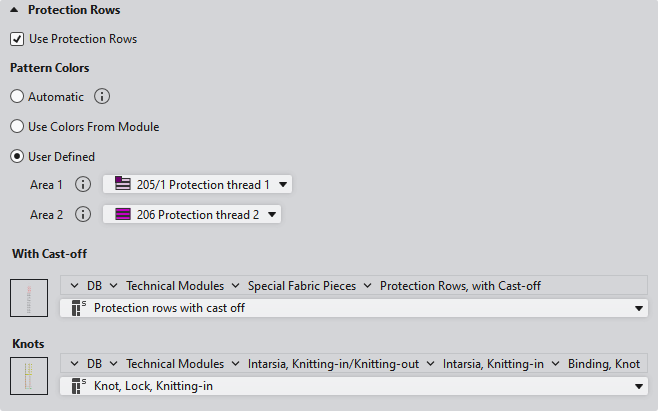Click the Knots module preview thumbnail
The image size is (658, 411).
(x=29, y=376)
